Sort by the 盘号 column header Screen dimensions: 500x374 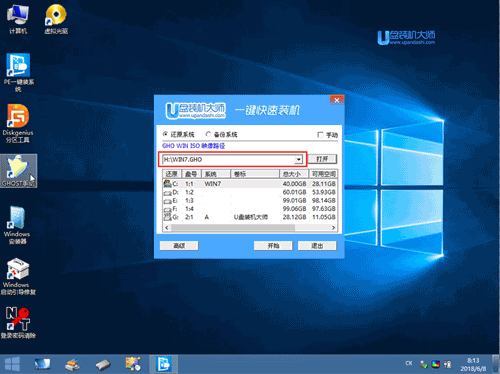(x=191, y=174)
